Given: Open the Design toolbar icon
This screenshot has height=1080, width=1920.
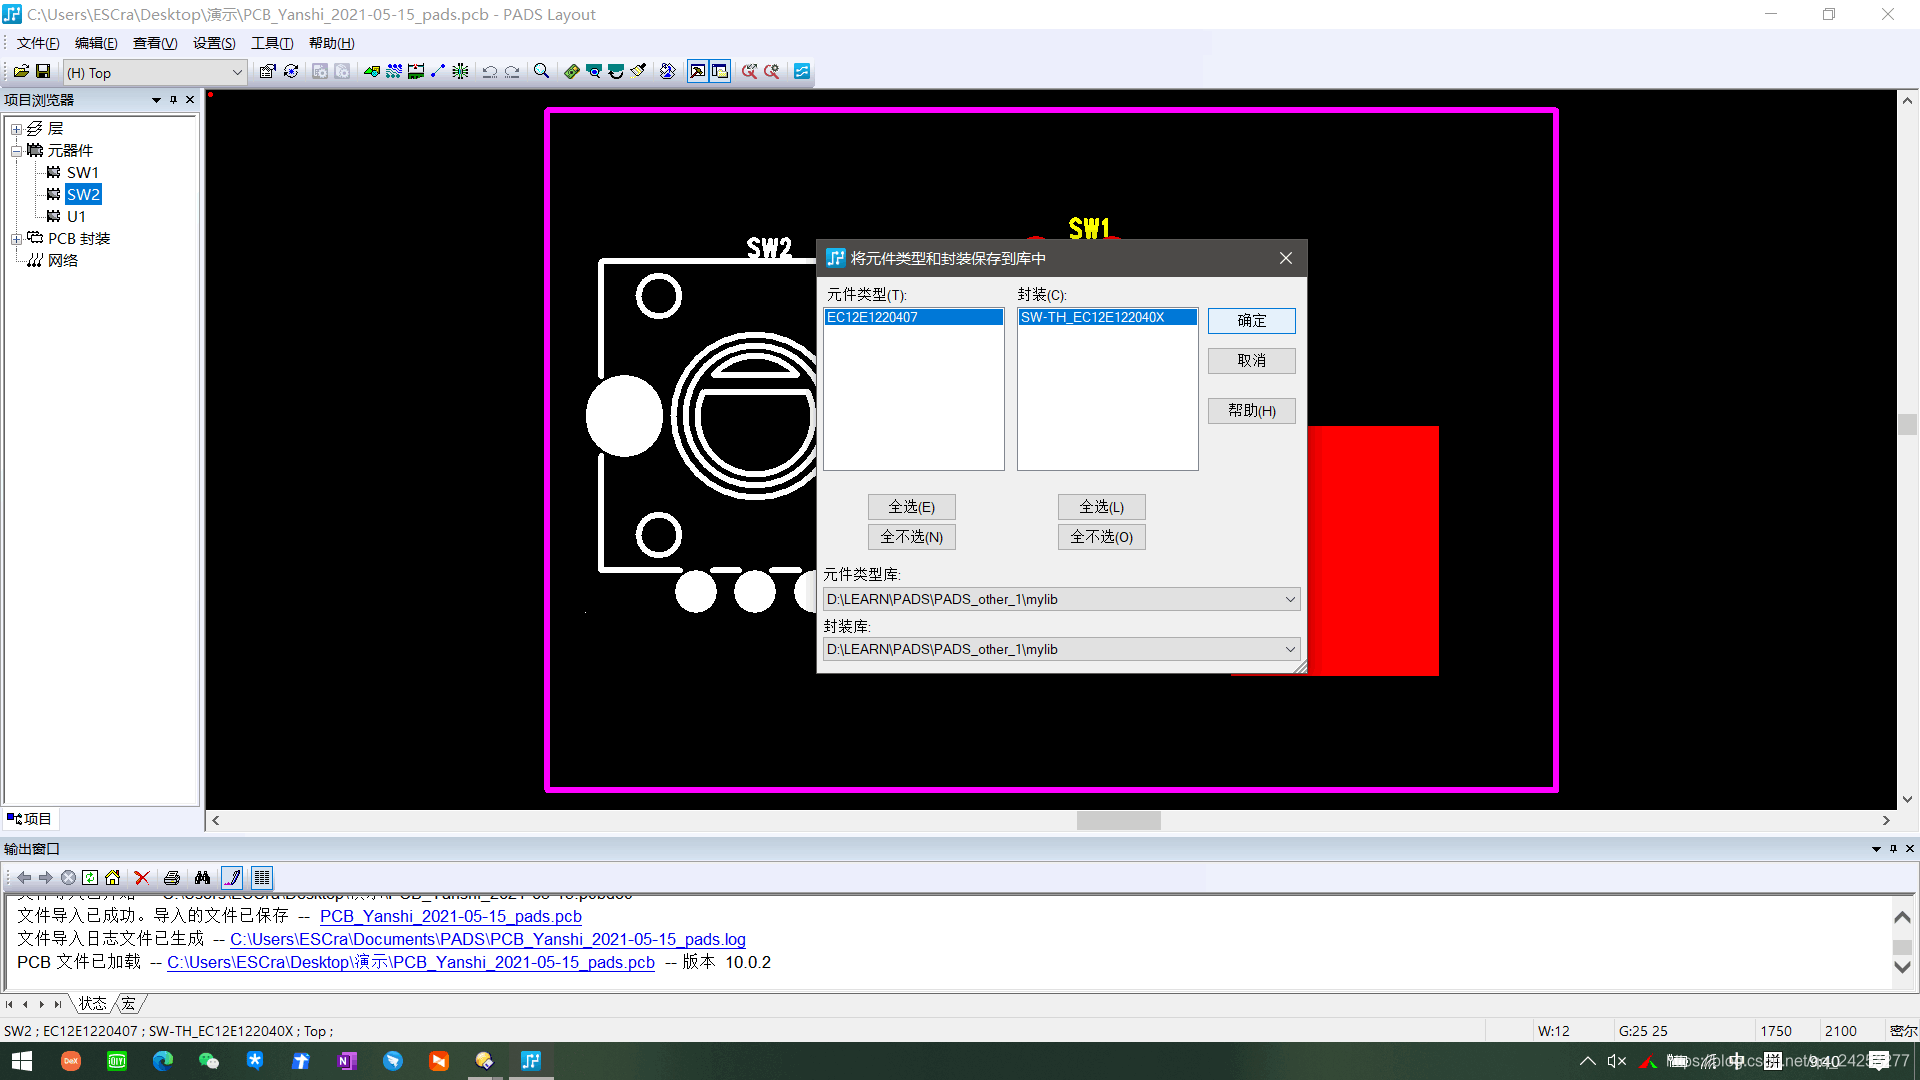Looking at the screenshot, I should tap(394, 71).
